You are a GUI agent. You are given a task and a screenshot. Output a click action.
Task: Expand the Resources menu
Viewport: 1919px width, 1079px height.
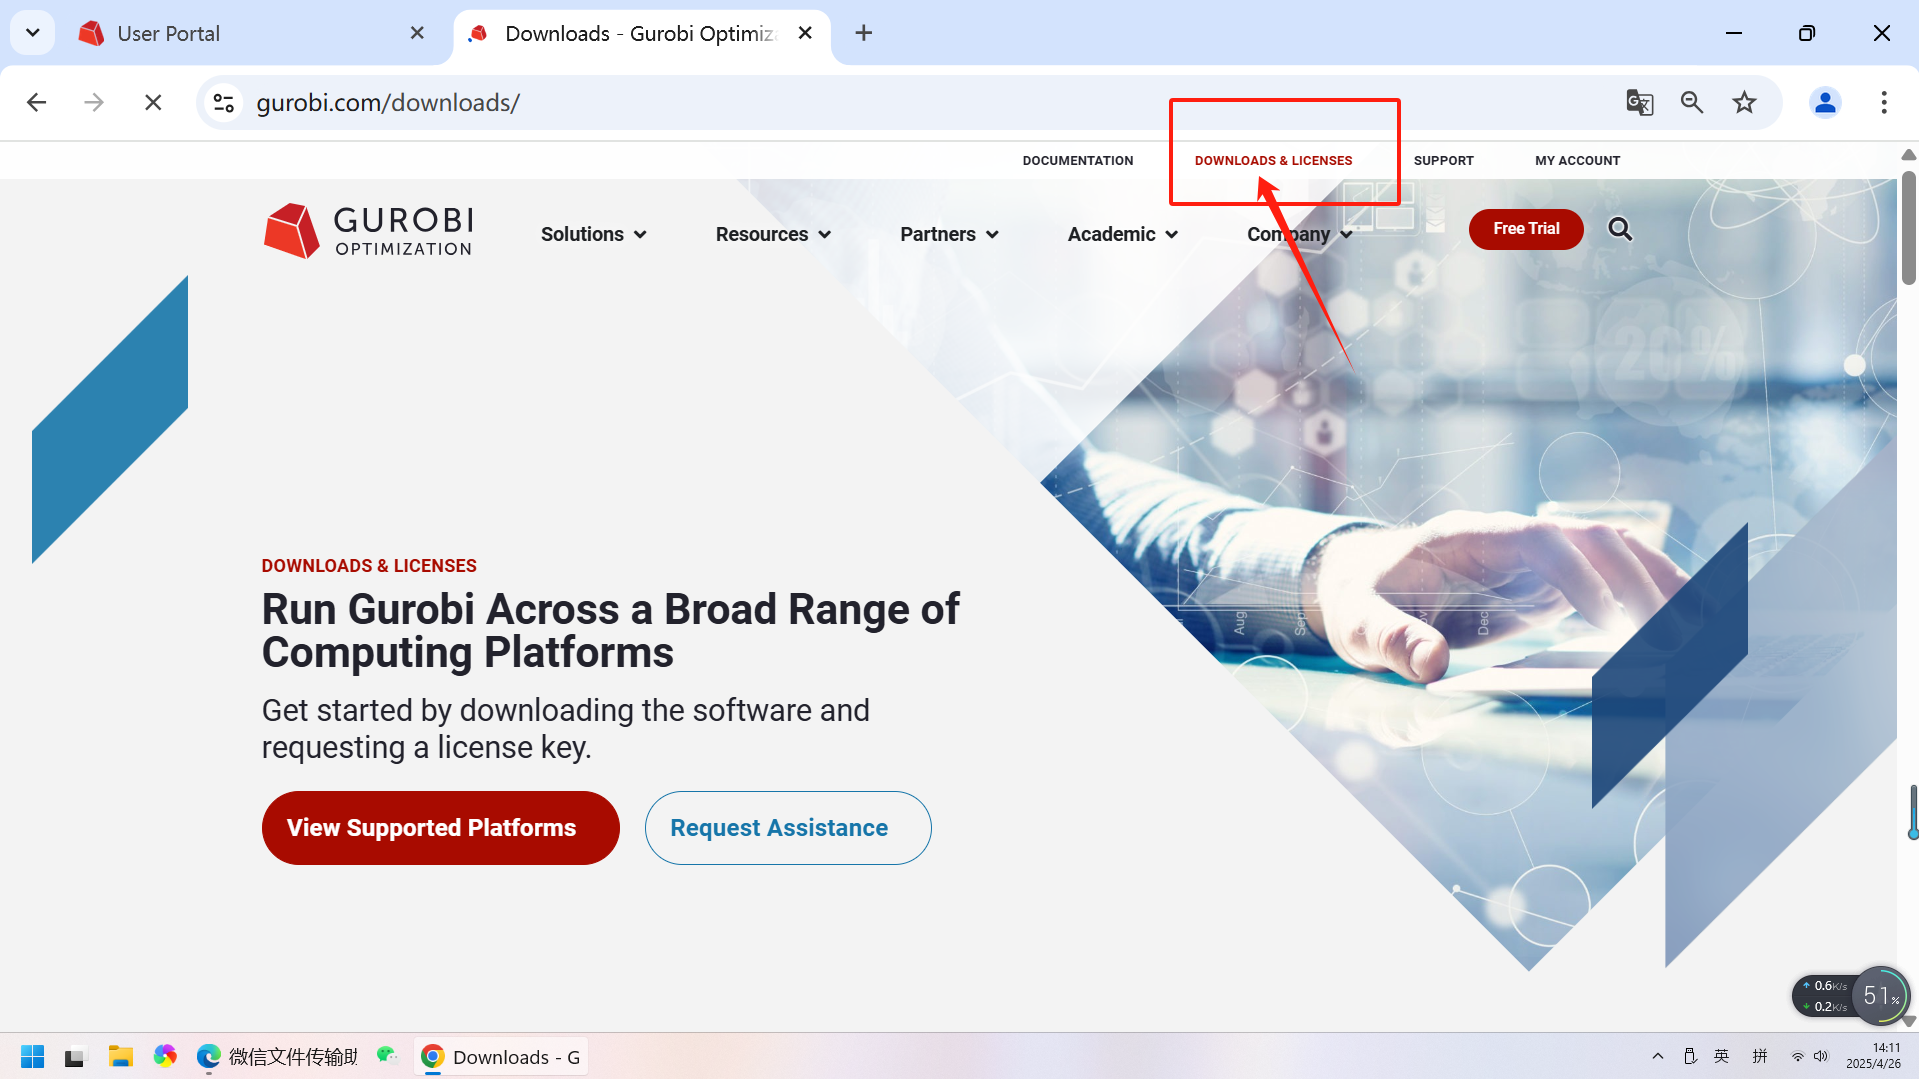773,234
